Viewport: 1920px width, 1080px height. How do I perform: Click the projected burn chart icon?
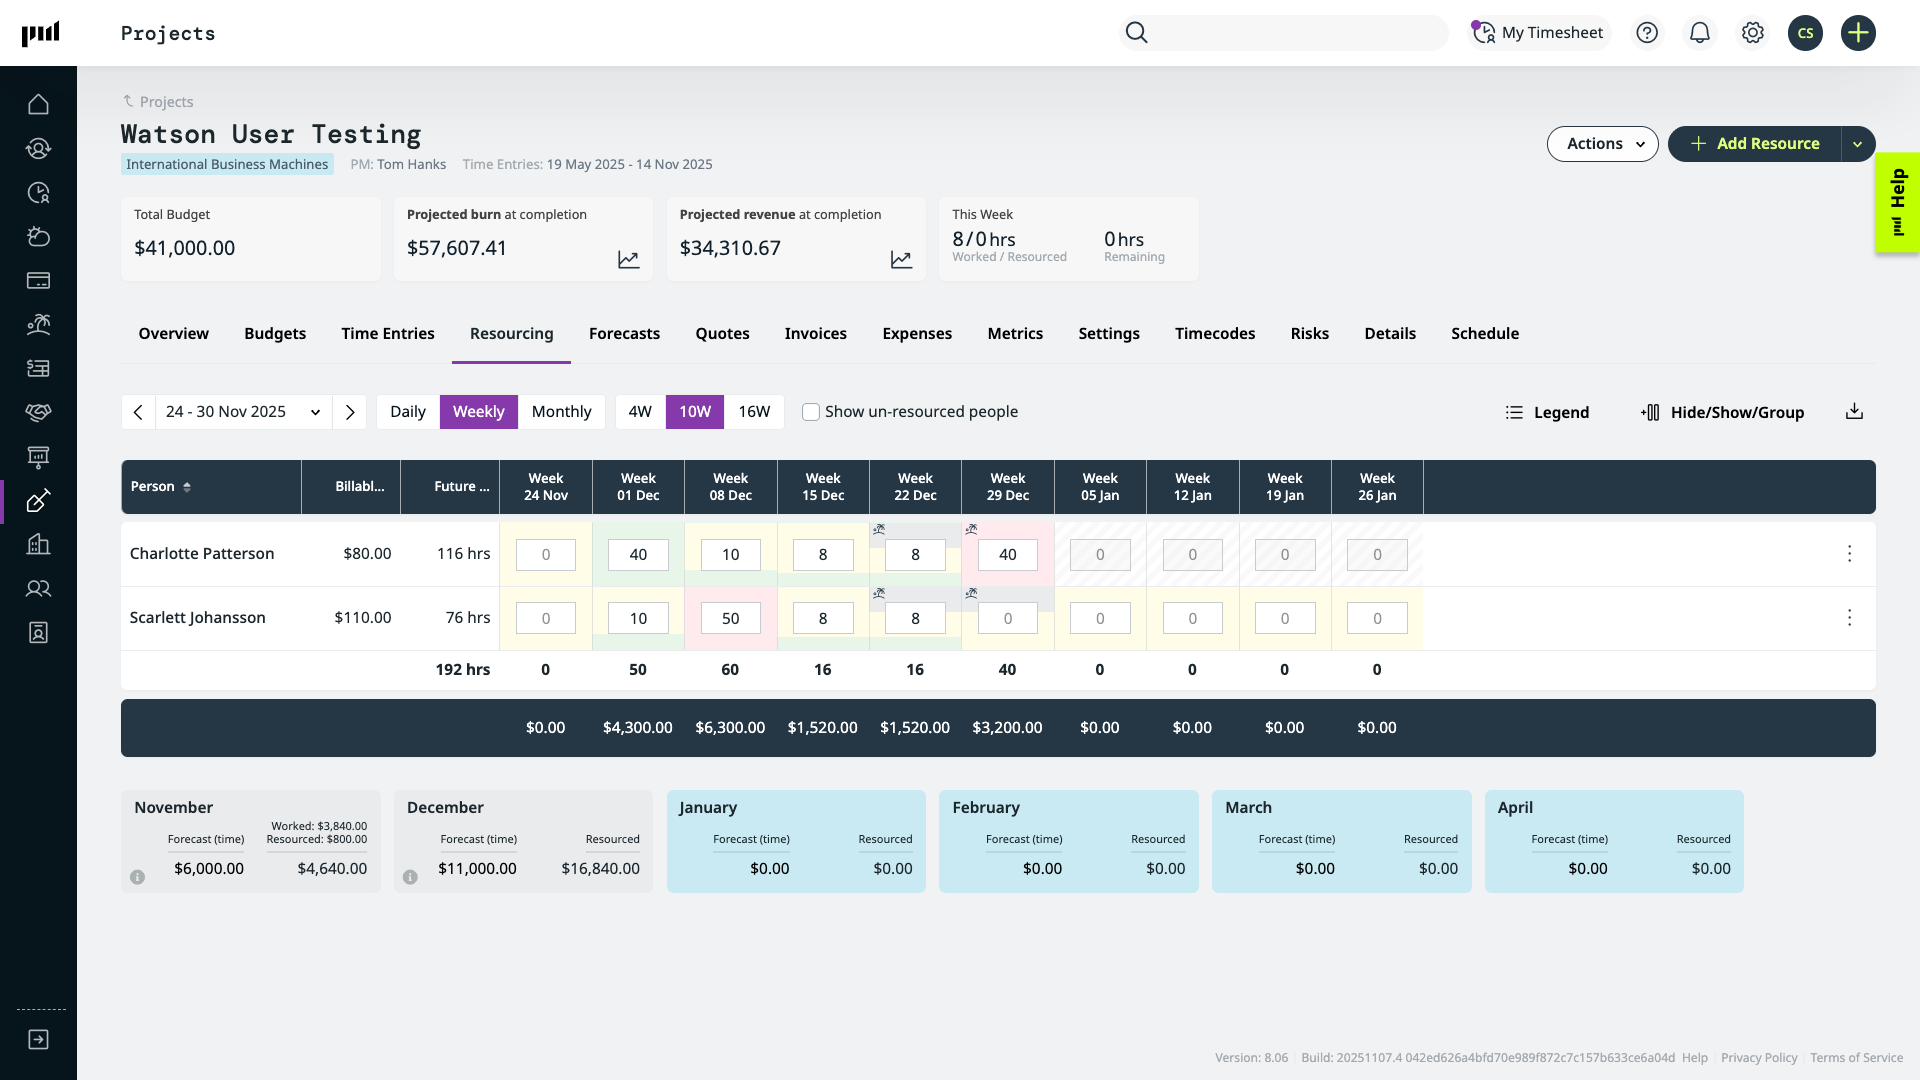coord(628,260)
